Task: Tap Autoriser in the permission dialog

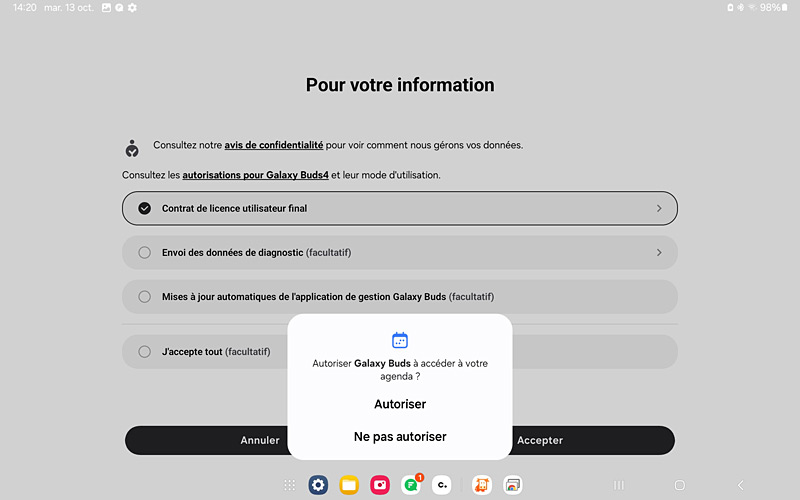Action: point(400,404)
